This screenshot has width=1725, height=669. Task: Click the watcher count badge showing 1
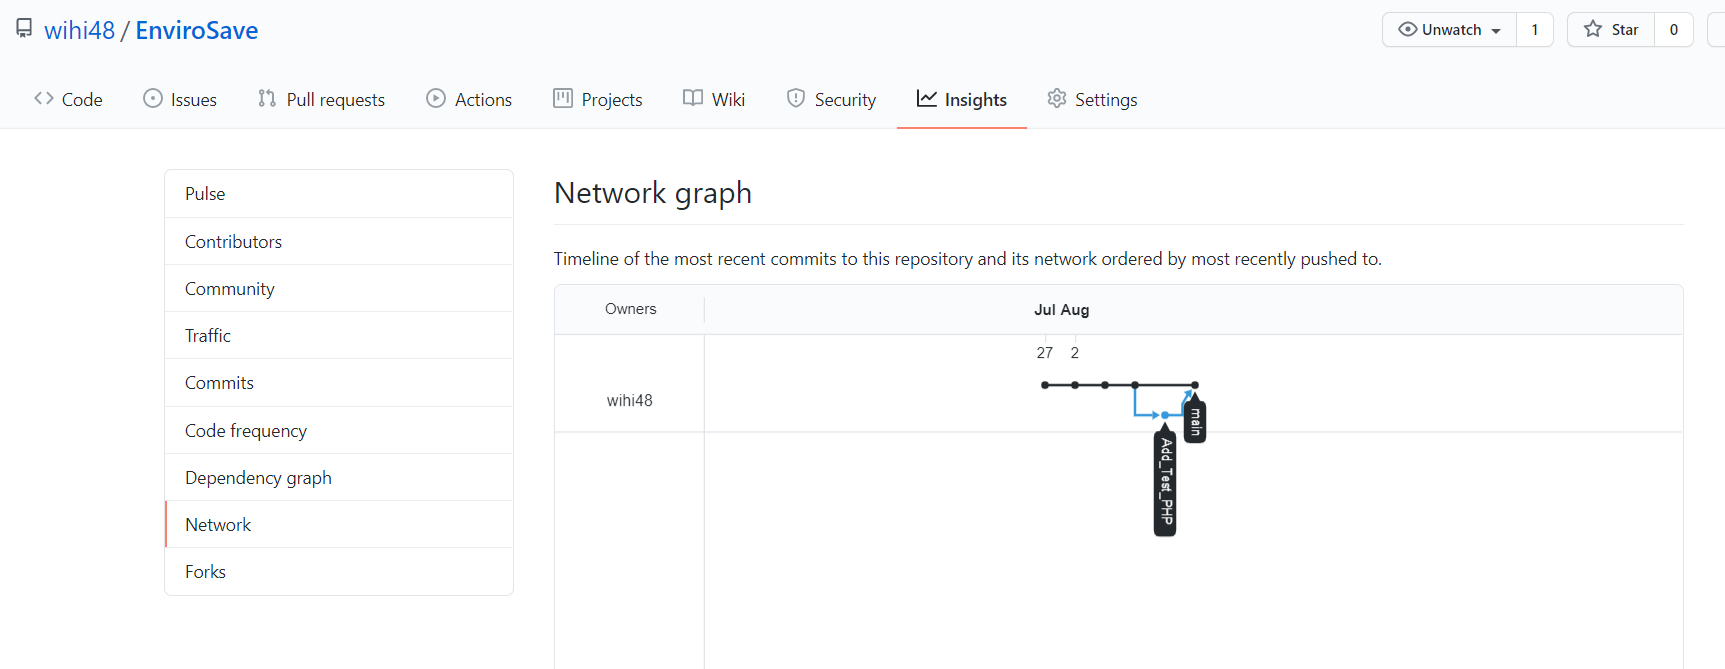1535,29
